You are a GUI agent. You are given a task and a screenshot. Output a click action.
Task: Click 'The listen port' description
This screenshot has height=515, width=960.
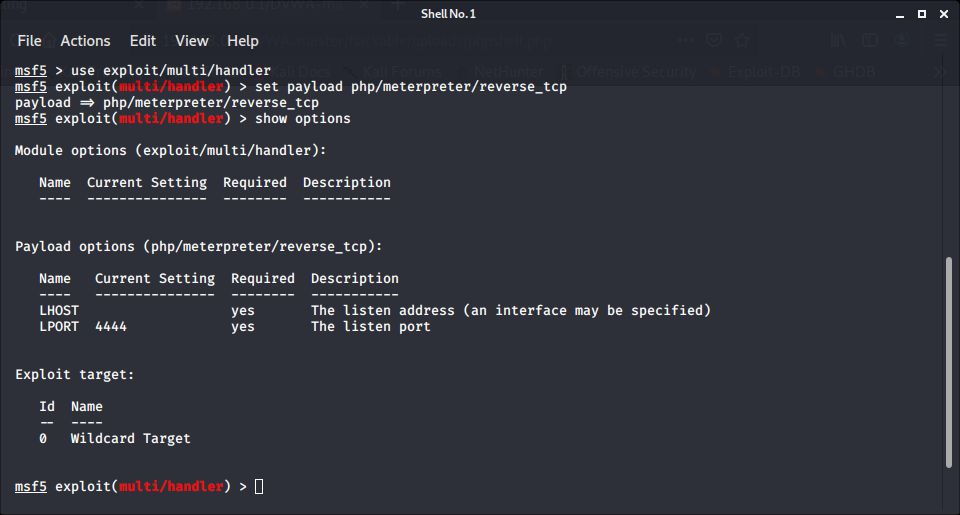[x=370, y=326]
